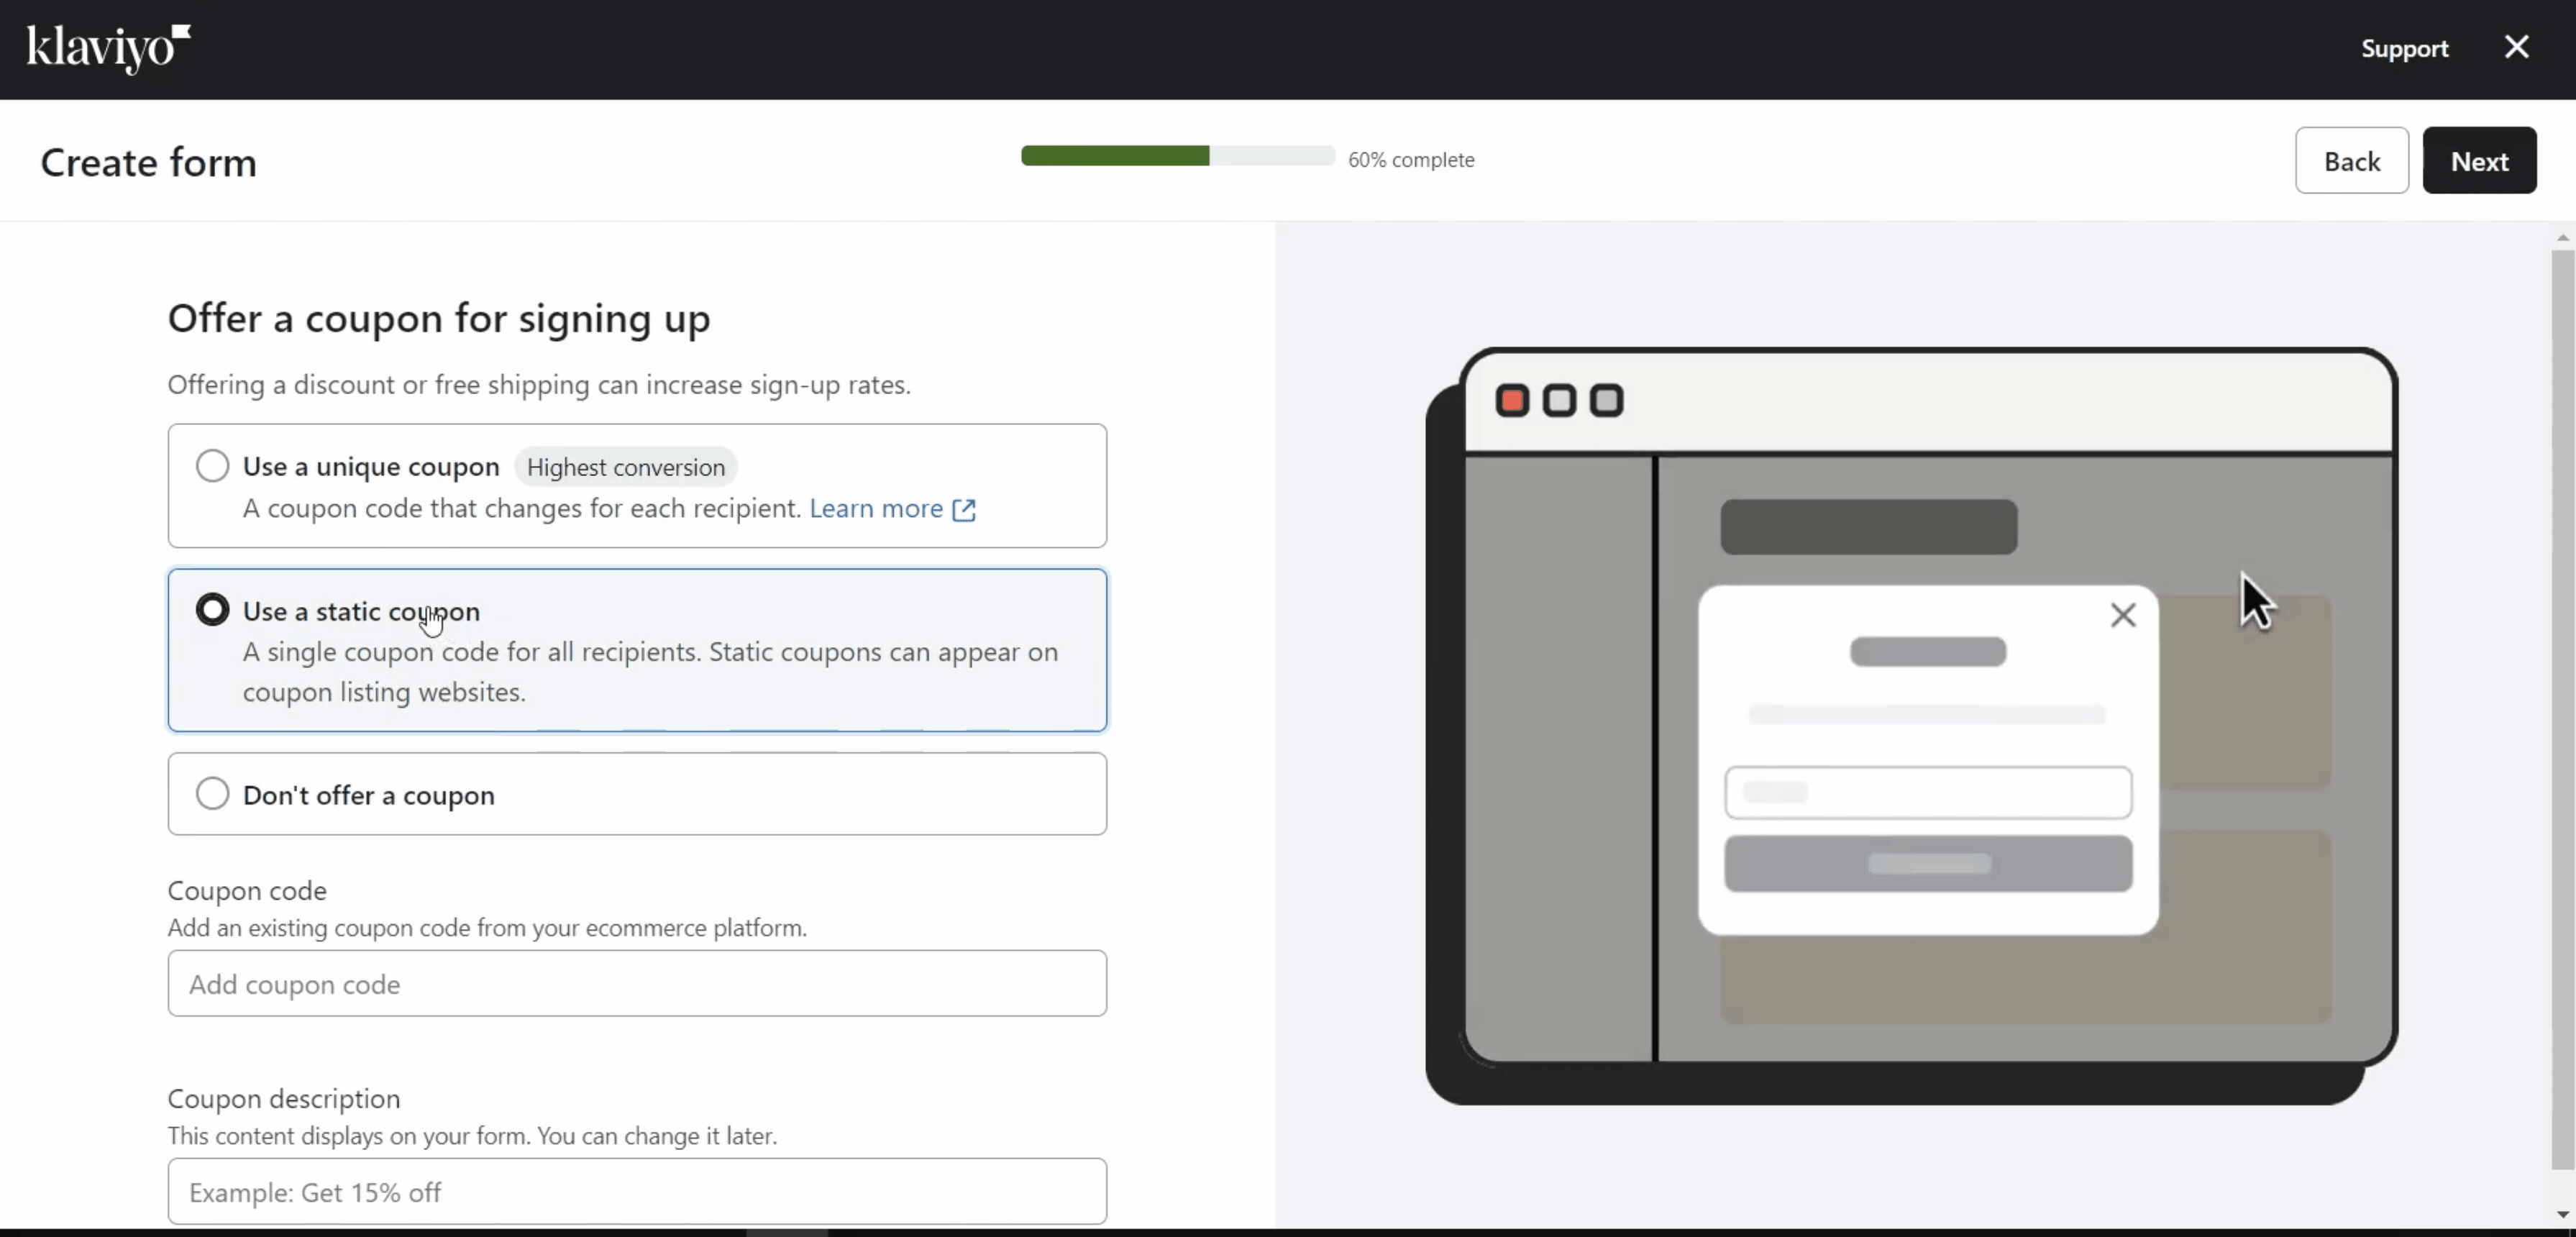Select Use a unique coupon option

(x=212, y=466)
